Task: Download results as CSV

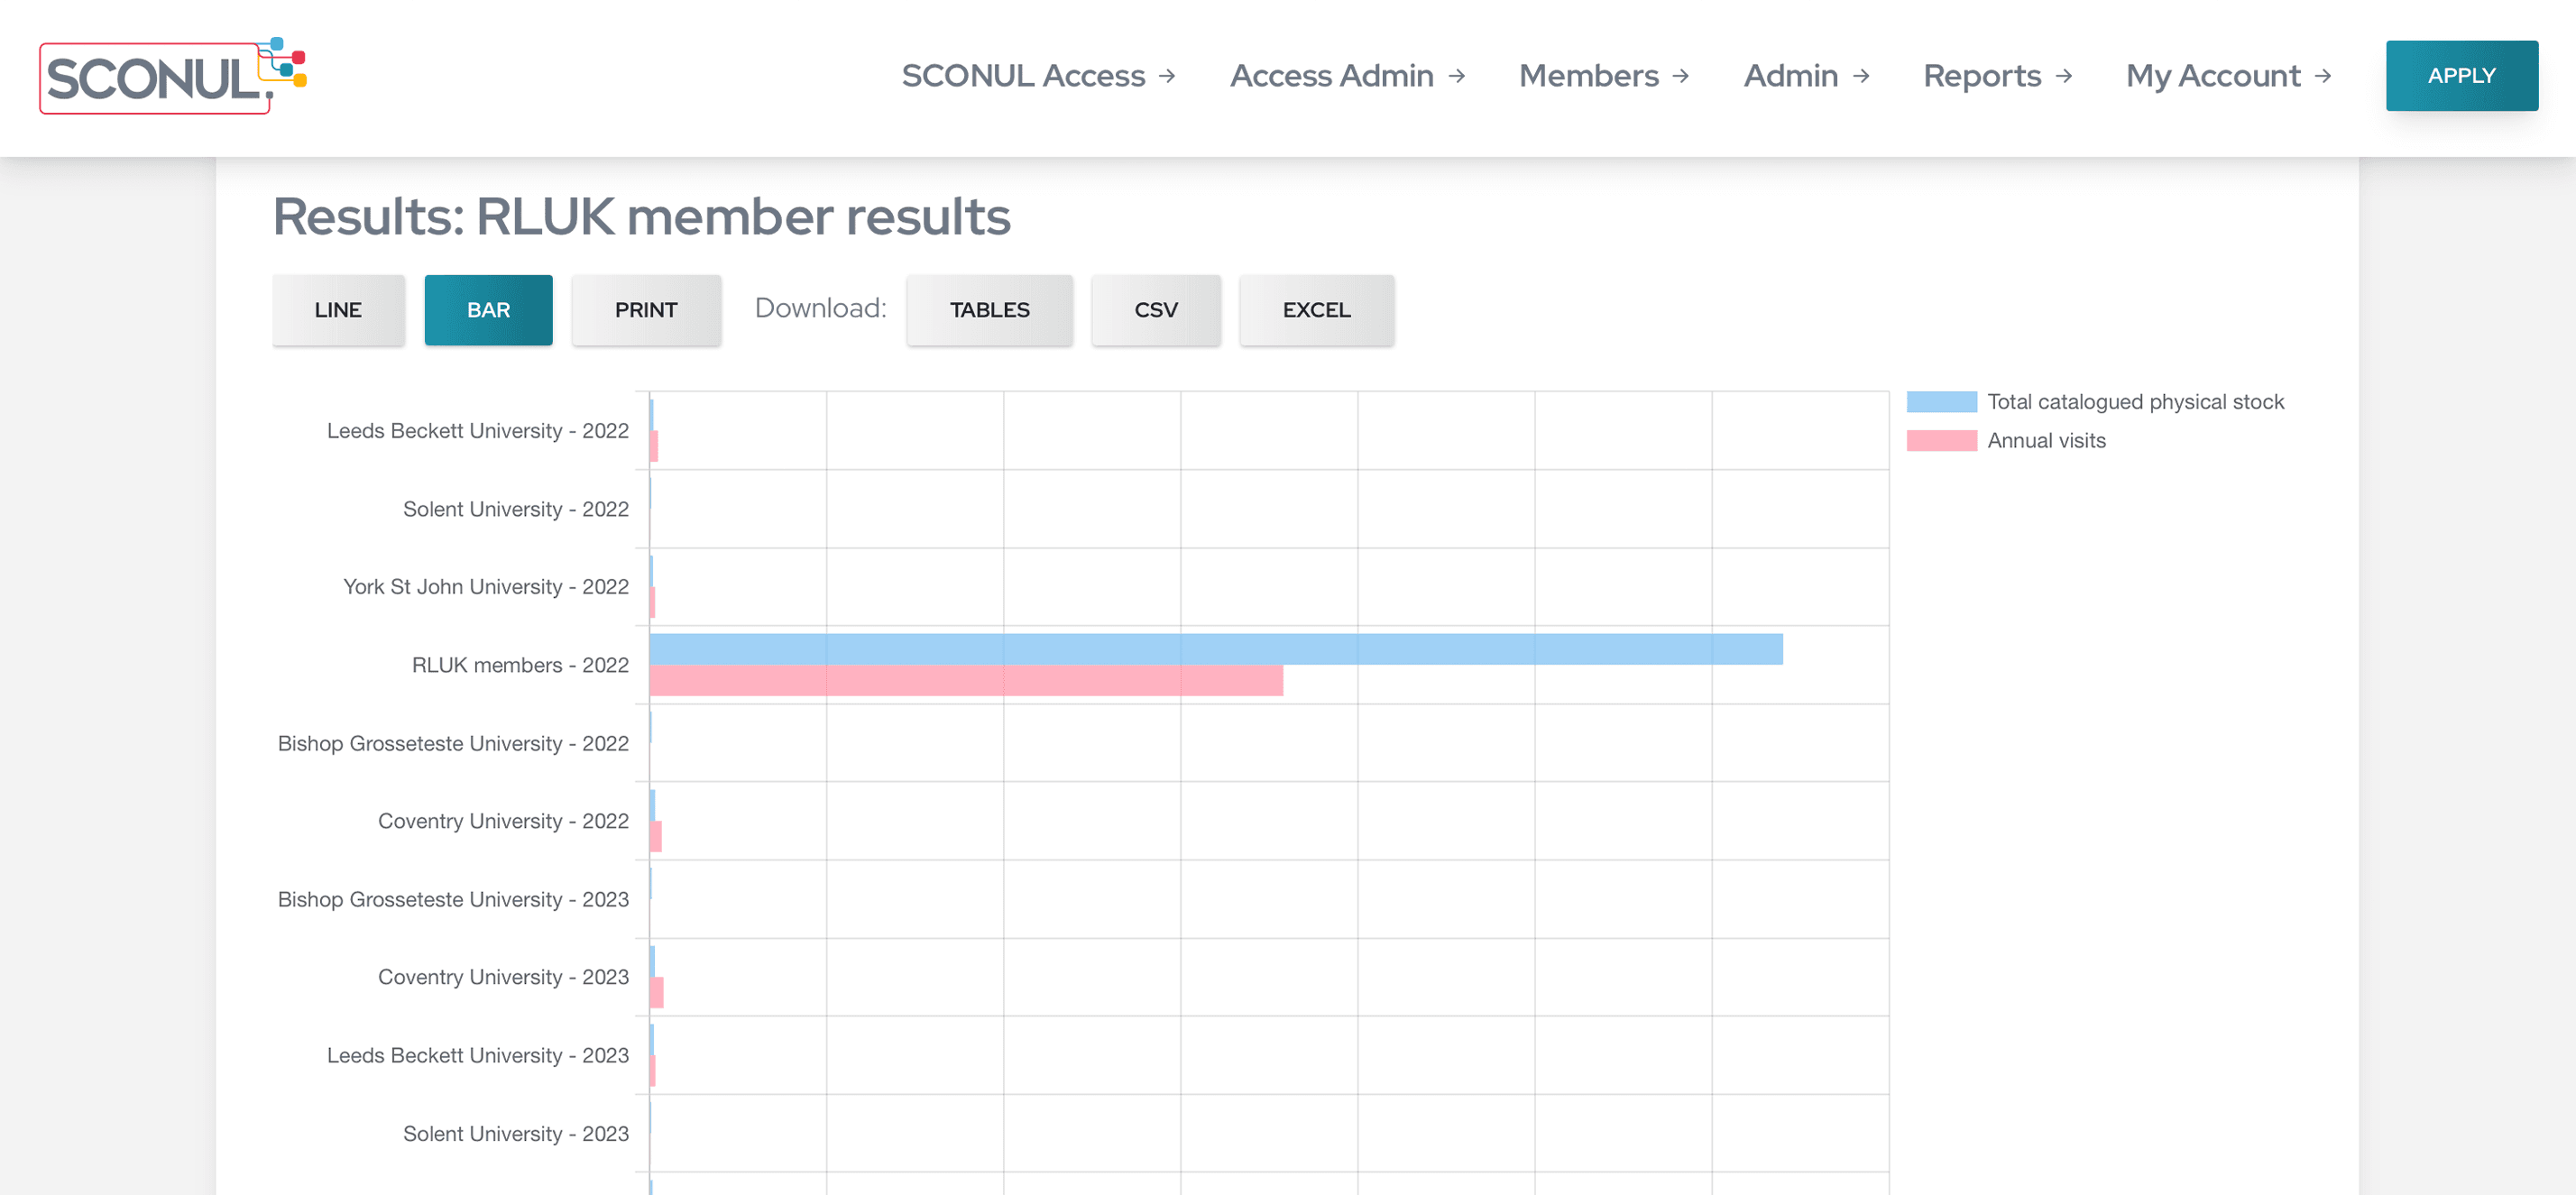Action: coord(1155,310)
